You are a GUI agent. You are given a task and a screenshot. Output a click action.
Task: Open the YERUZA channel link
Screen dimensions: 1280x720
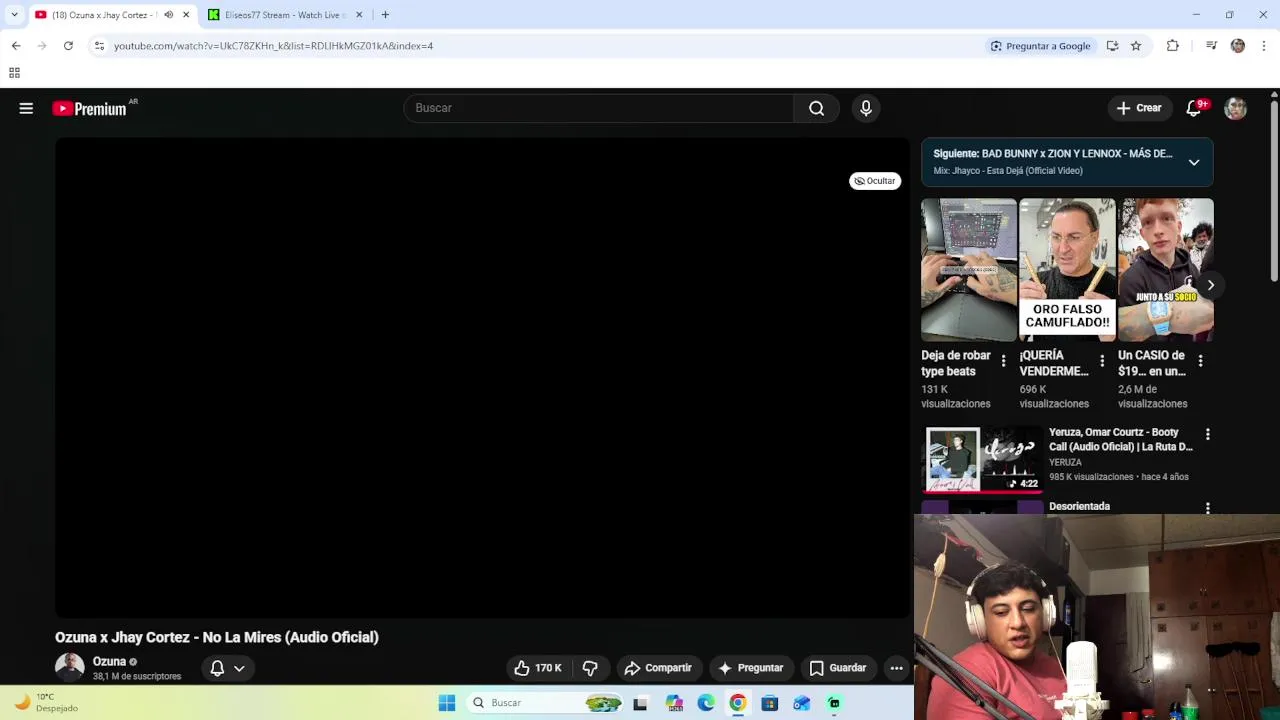point(1065,462)
